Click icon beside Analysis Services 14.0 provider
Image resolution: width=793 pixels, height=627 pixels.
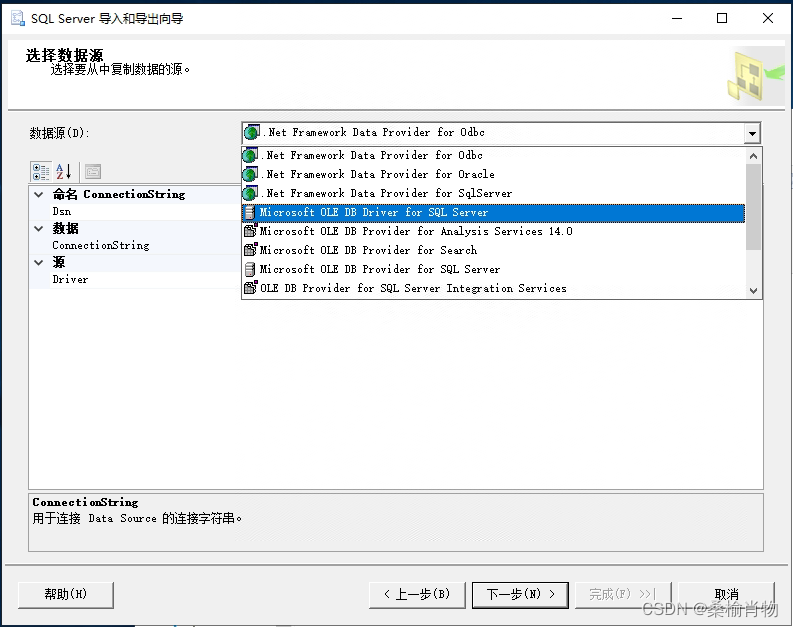click(x=250, y=231)
